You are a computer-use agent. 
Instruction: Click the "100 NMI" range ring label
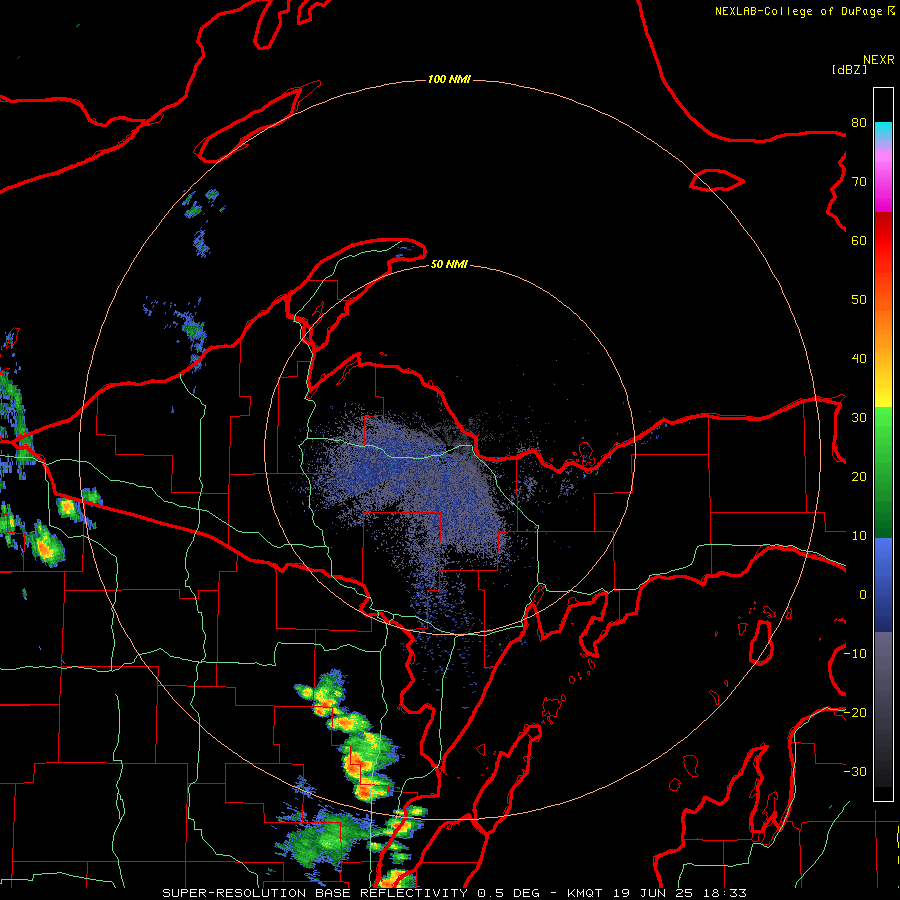point(449,79)
